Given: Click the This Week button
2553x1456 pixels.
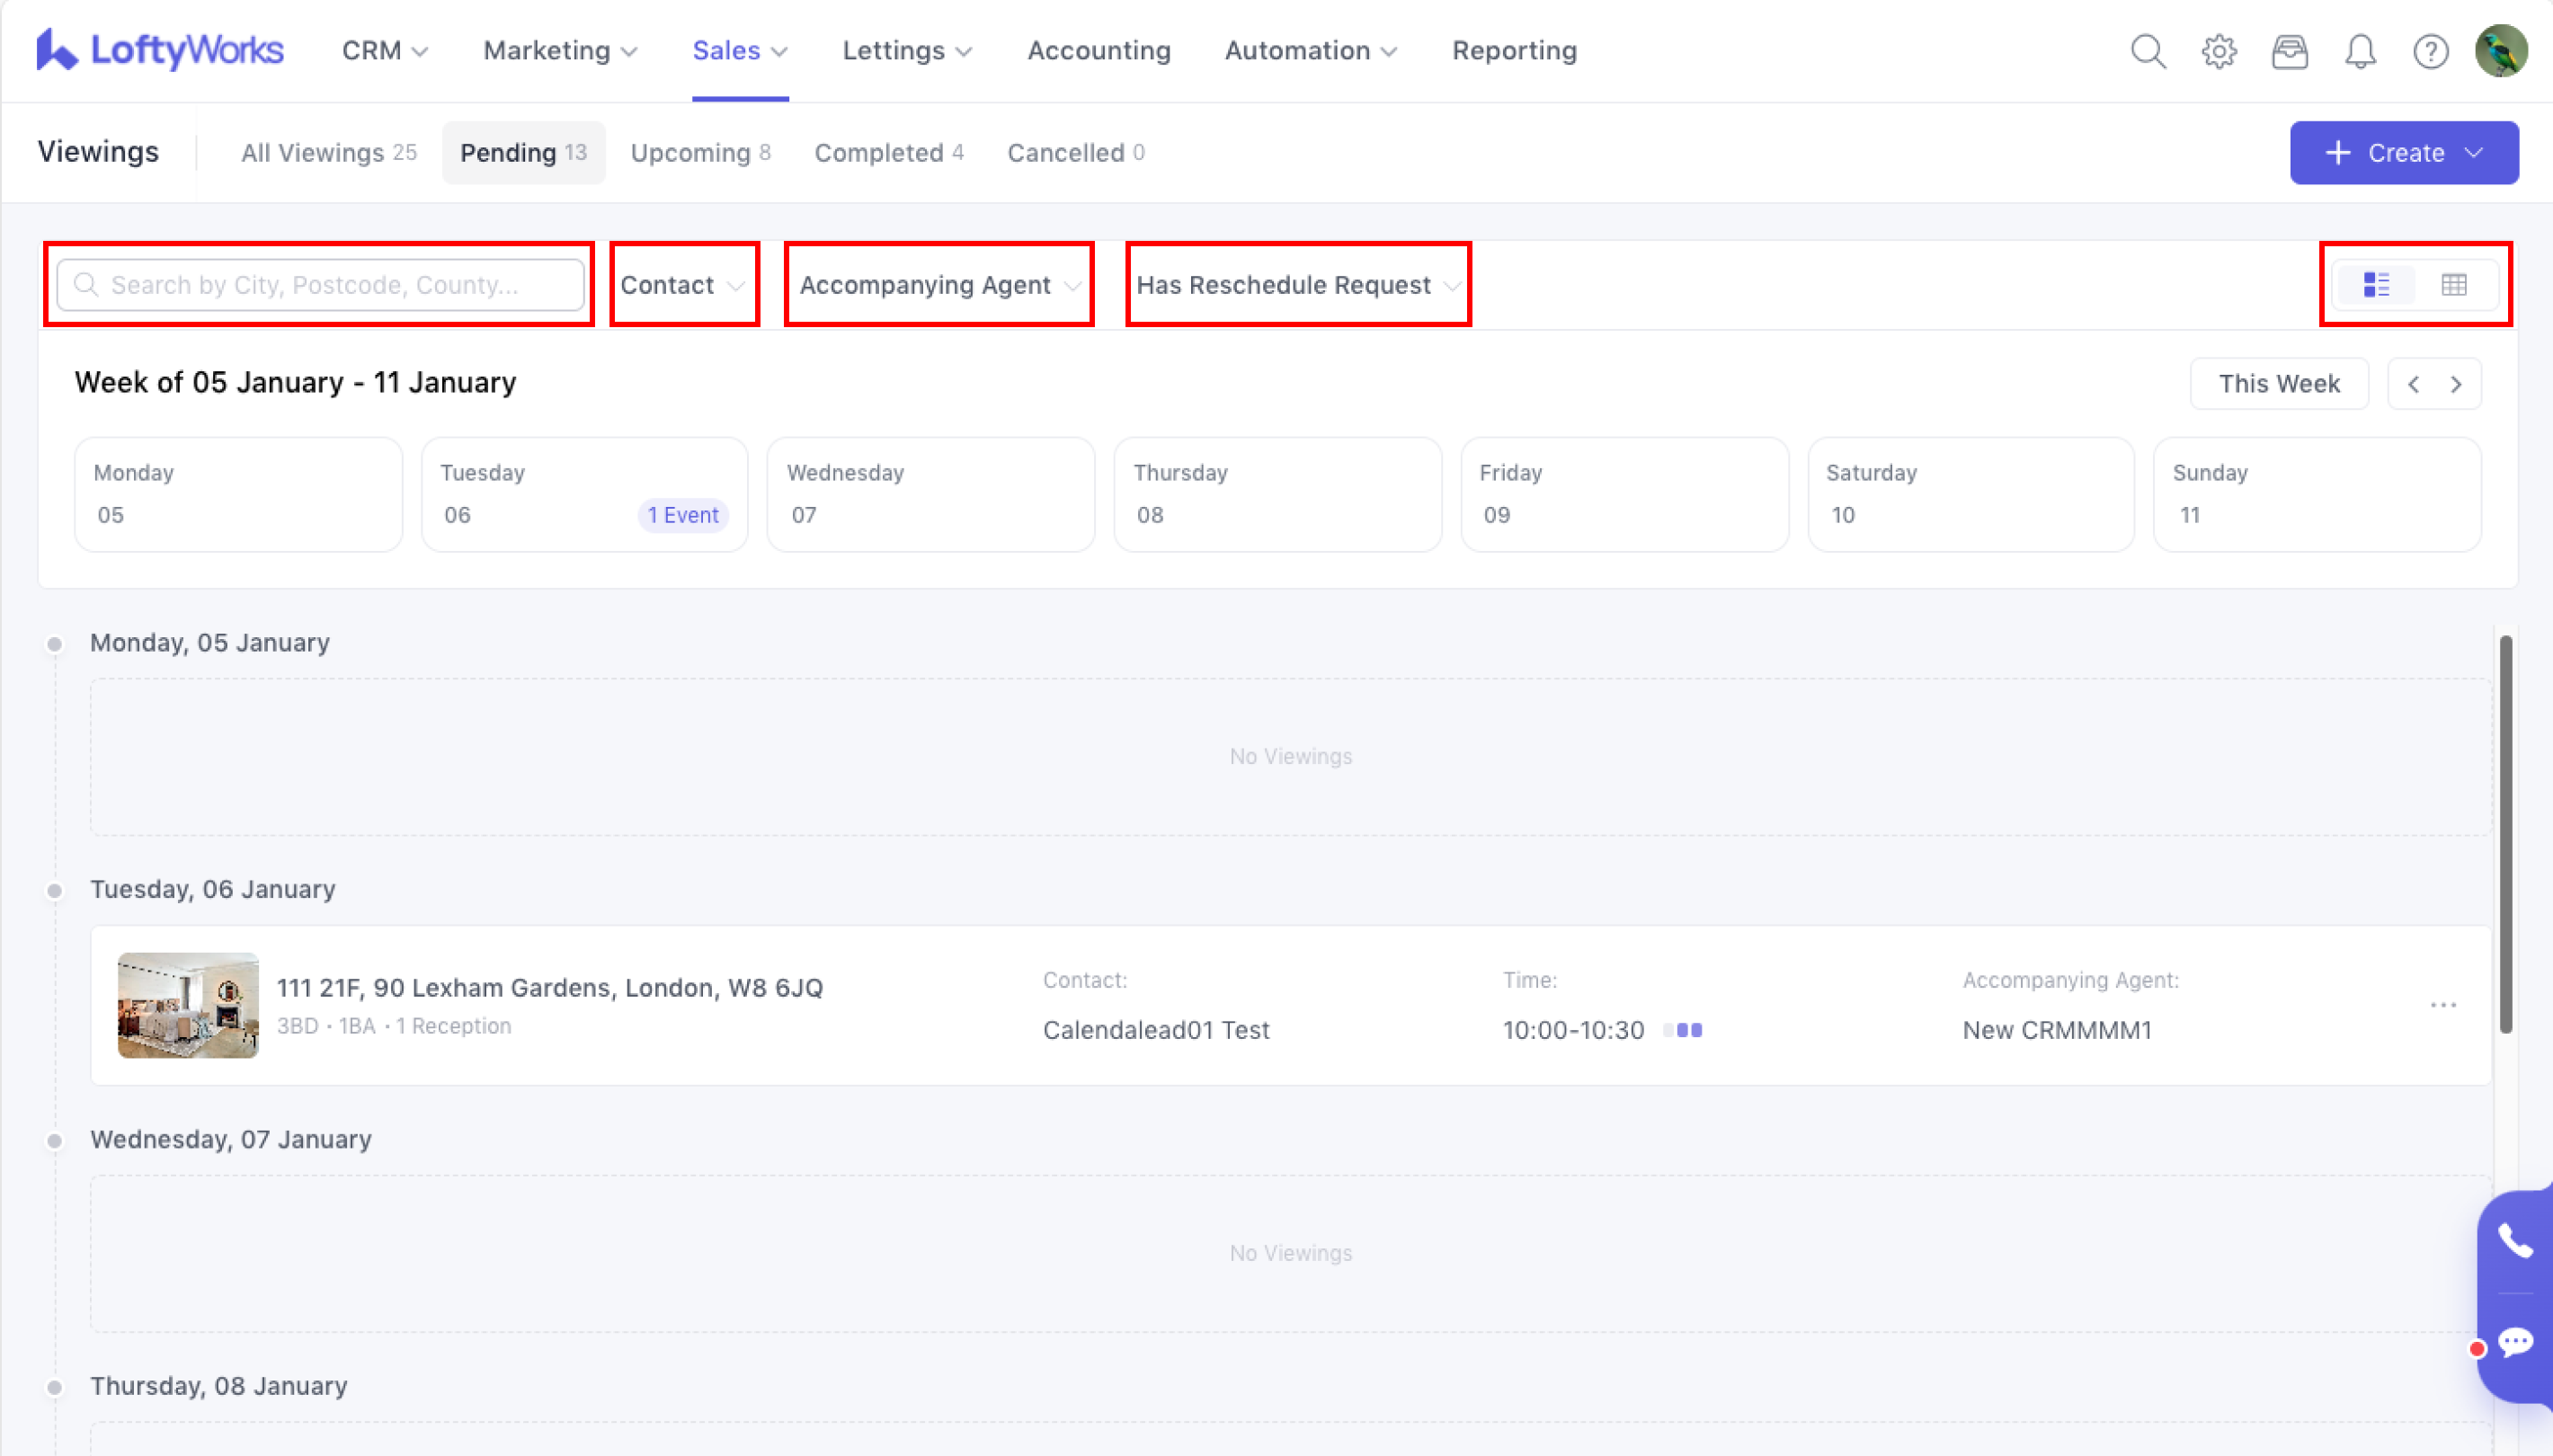Looking at the screenshot, I should pyautogui.click(x=2278, y=384).
